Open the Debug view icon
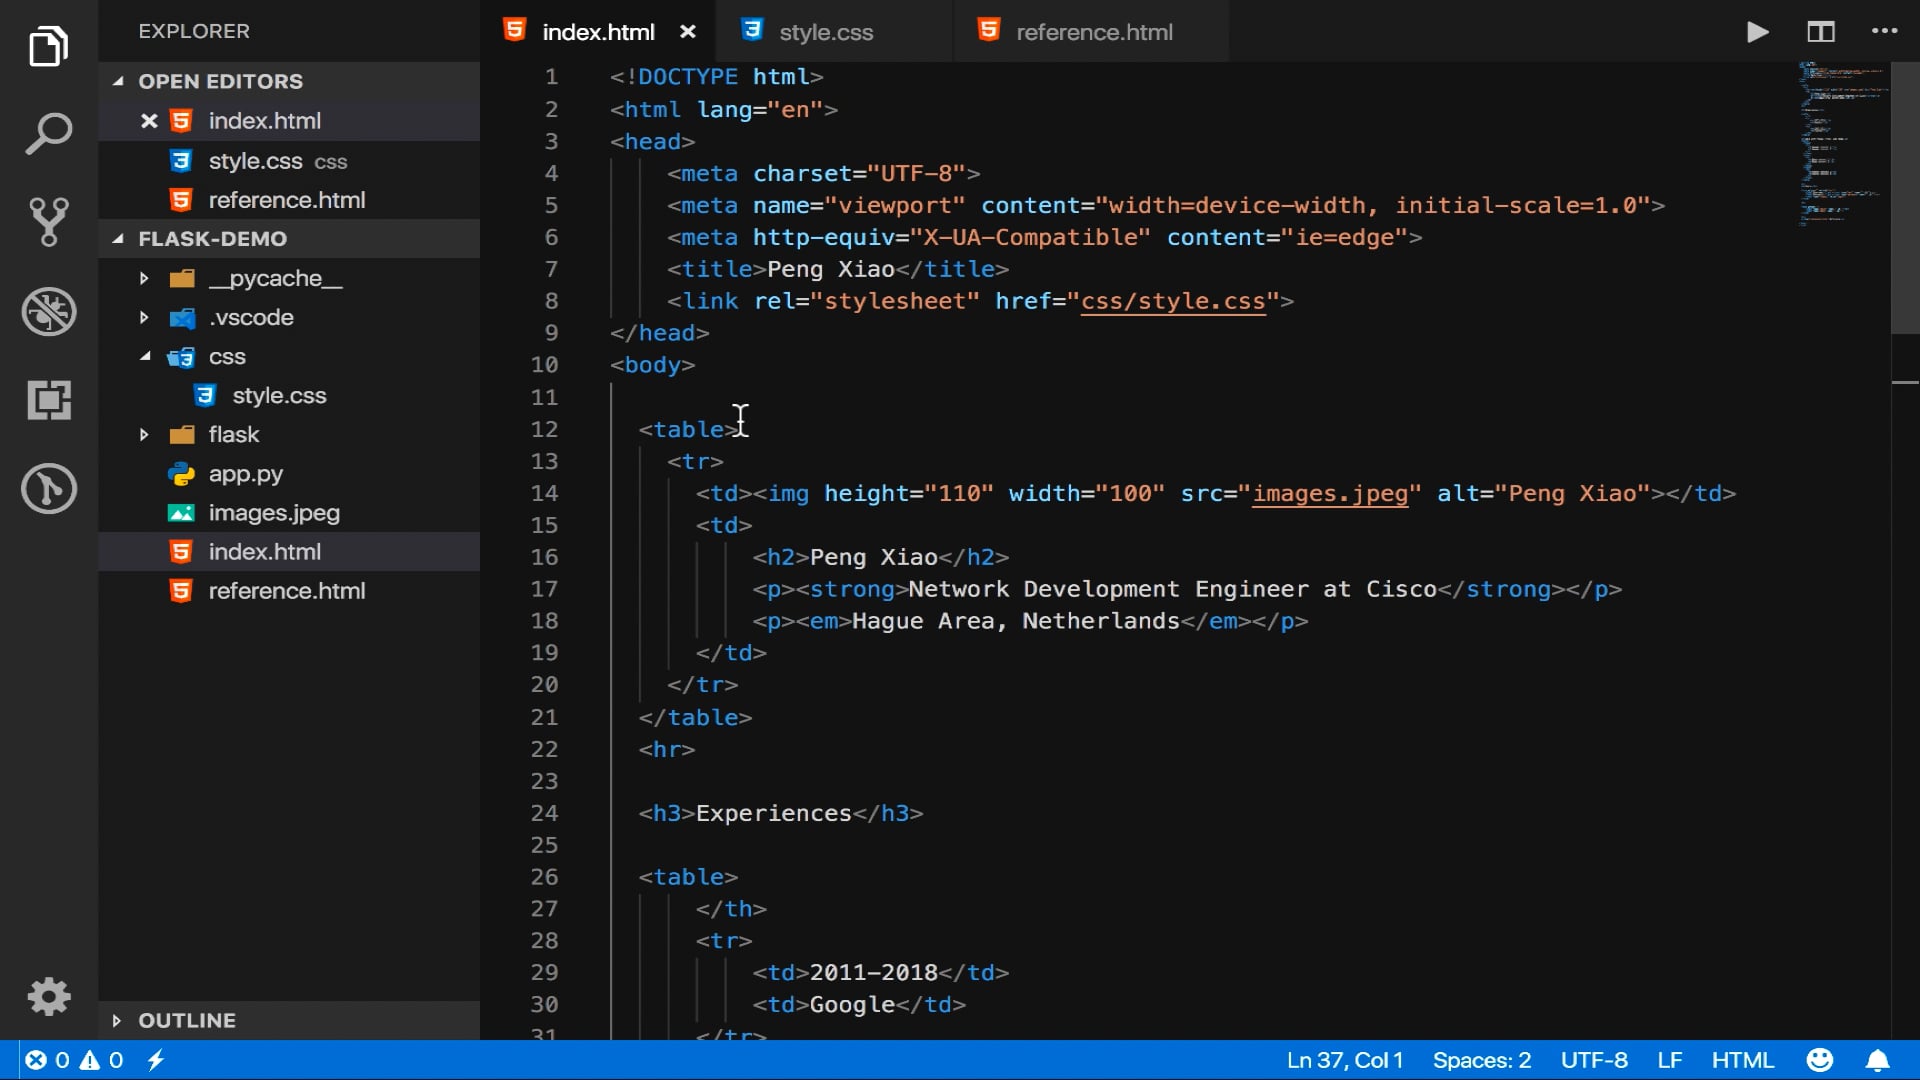The width and height of the screenshot is (1920, 1080). pyautogui.click(x=48, y=311)
